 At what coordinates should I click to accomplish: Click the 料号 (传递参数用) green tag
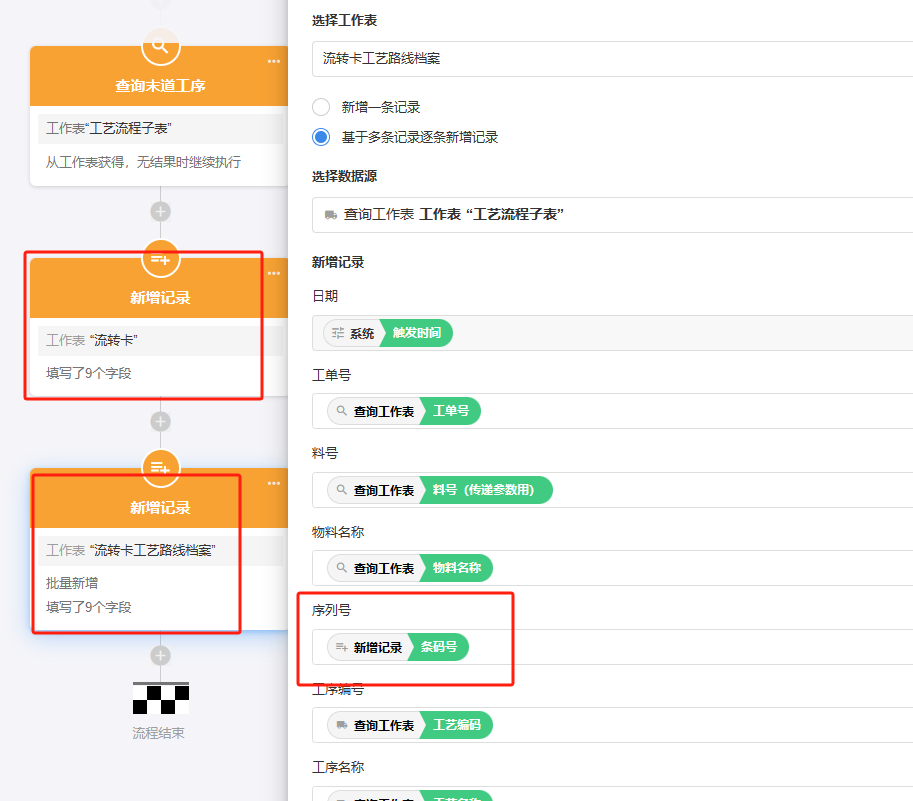pos(486,490)
